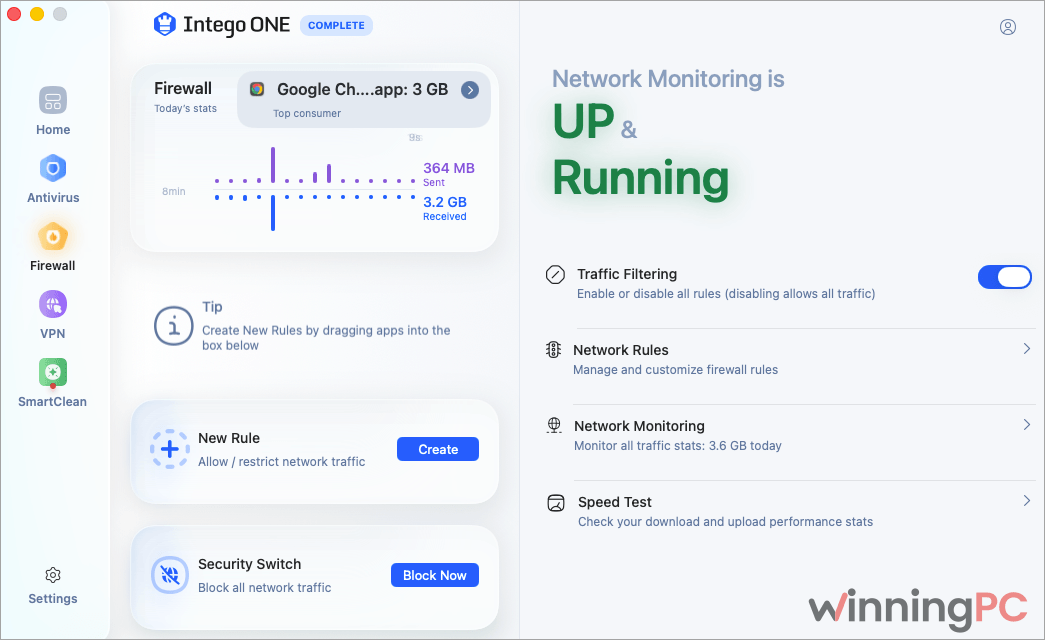Click 'Google Ch....app: 3 GB' text
The height and width of the screenshot is (640, 1045).
point(363,89)
